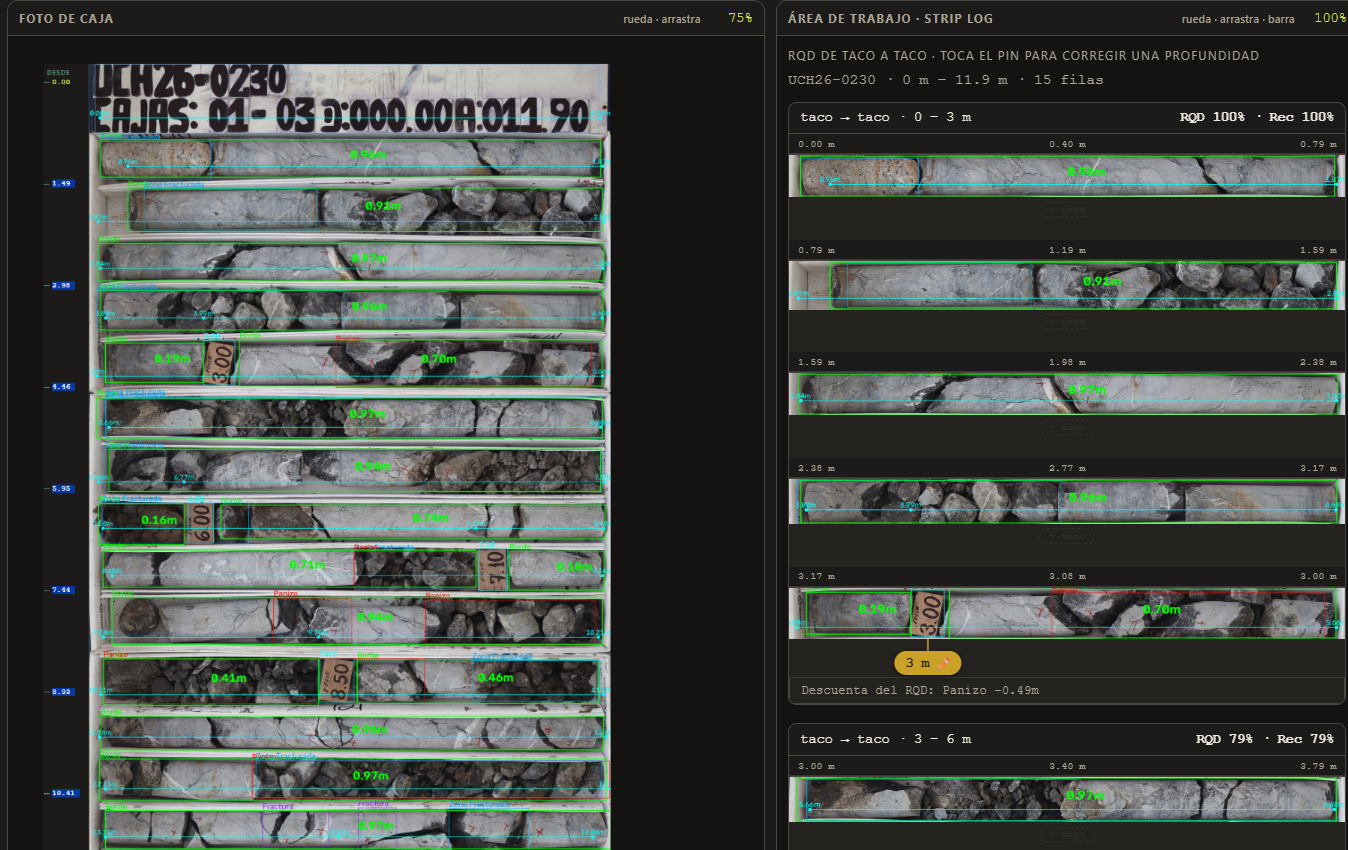
Task: Select the 10.41 depth marker on the ruler
Action: 61,793
